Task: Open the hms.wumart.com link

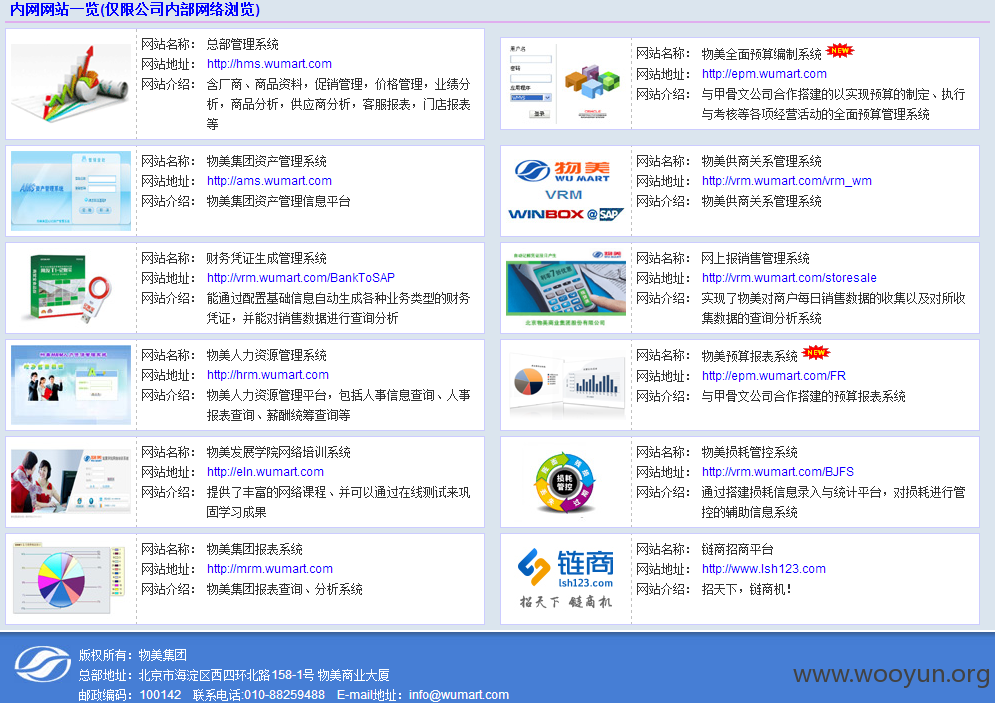Action: (x=269, y=64)
